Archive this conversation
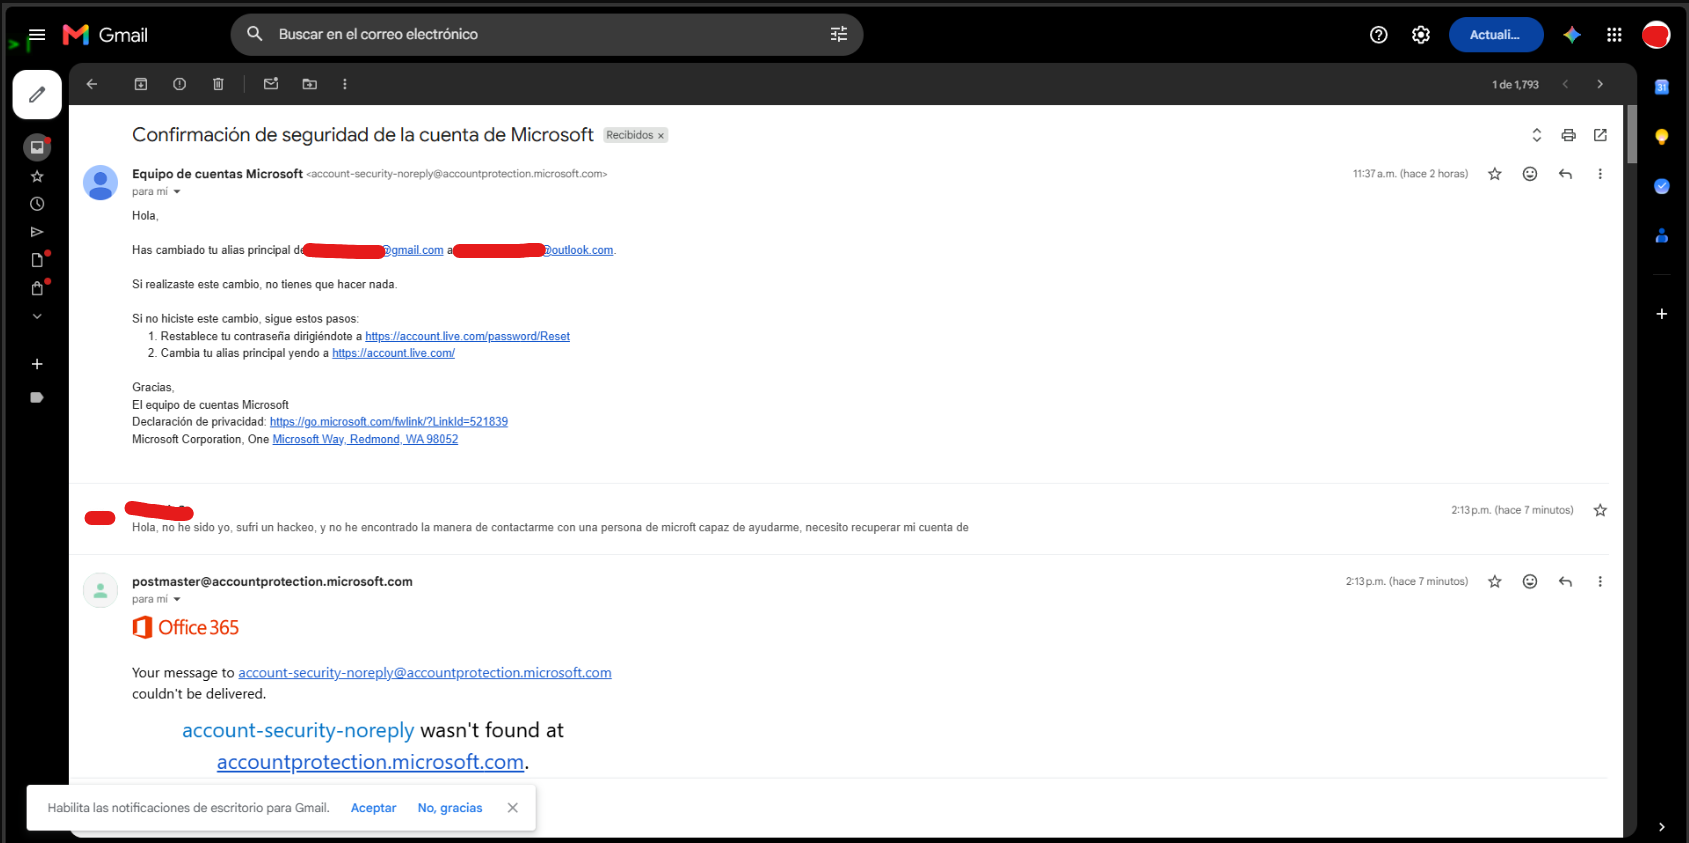This screenshot has width=1689, height=843. pos(141,84)
